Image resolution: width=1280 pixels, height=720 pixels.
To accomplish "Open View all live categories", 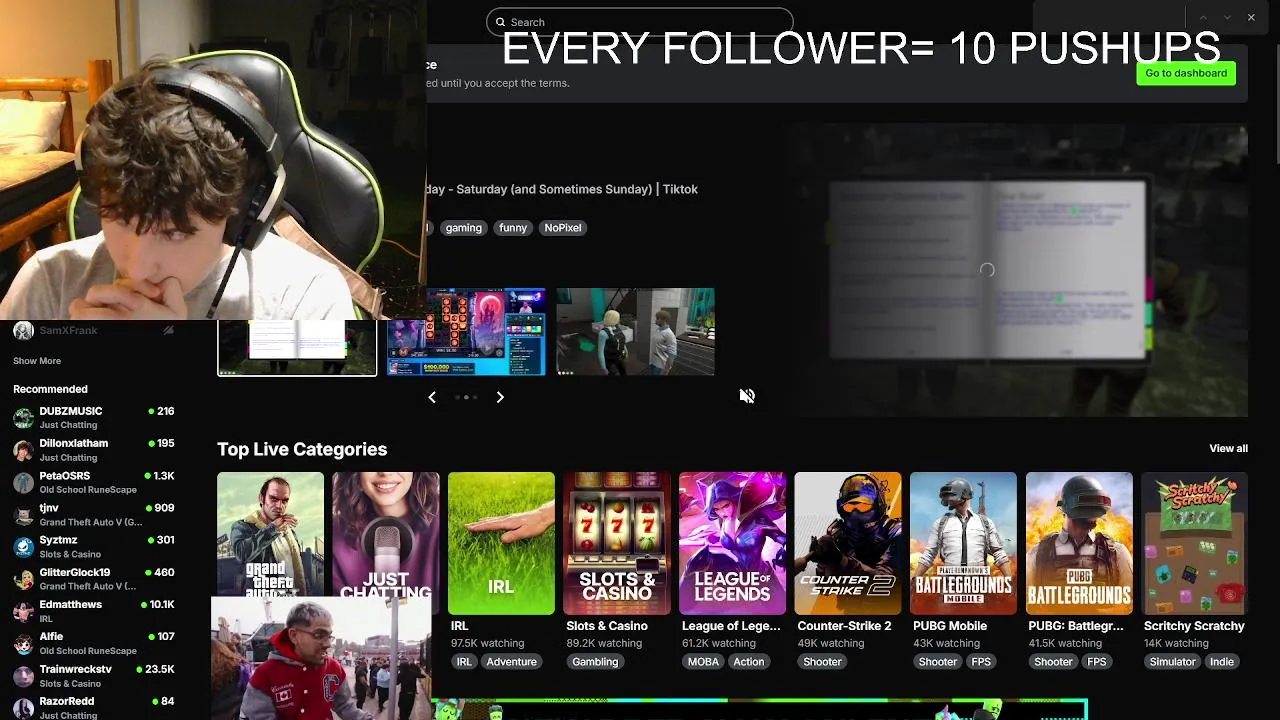I will [1228, 448].
